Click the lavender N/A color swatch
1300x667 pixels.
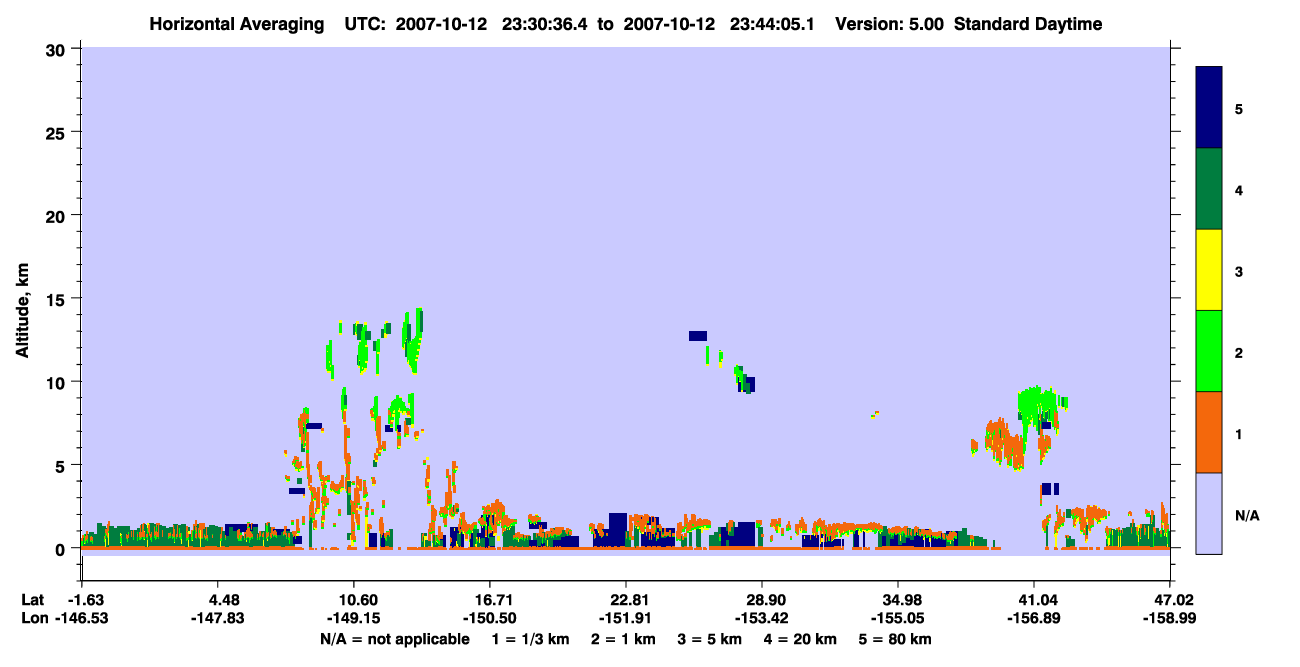[1209, 513]
